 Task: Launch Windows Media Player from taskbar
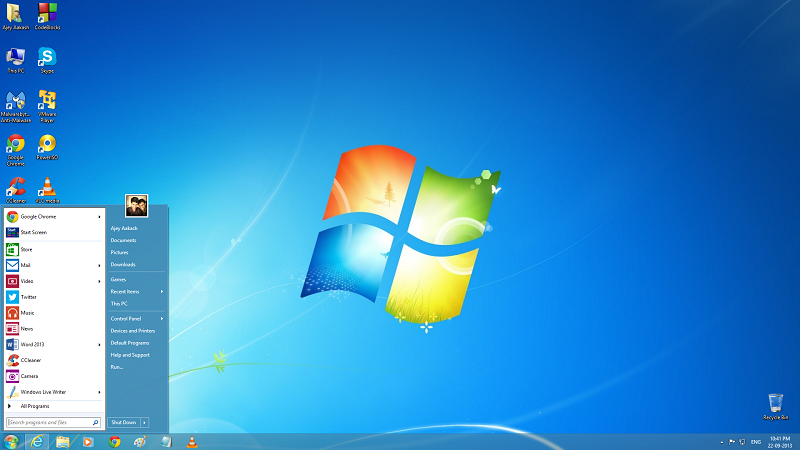click(88, 442)
